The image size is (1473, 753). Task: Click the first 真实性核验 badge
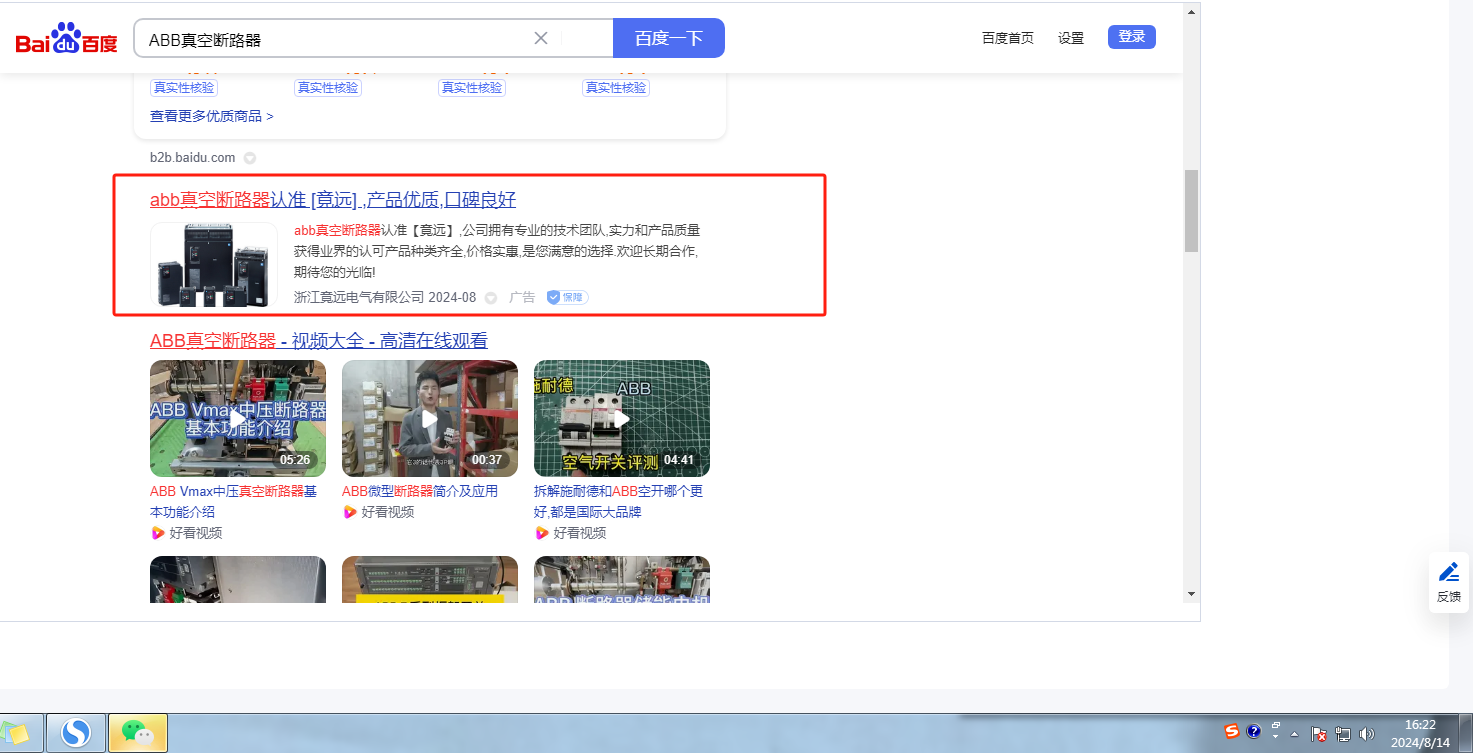point(184,88)
